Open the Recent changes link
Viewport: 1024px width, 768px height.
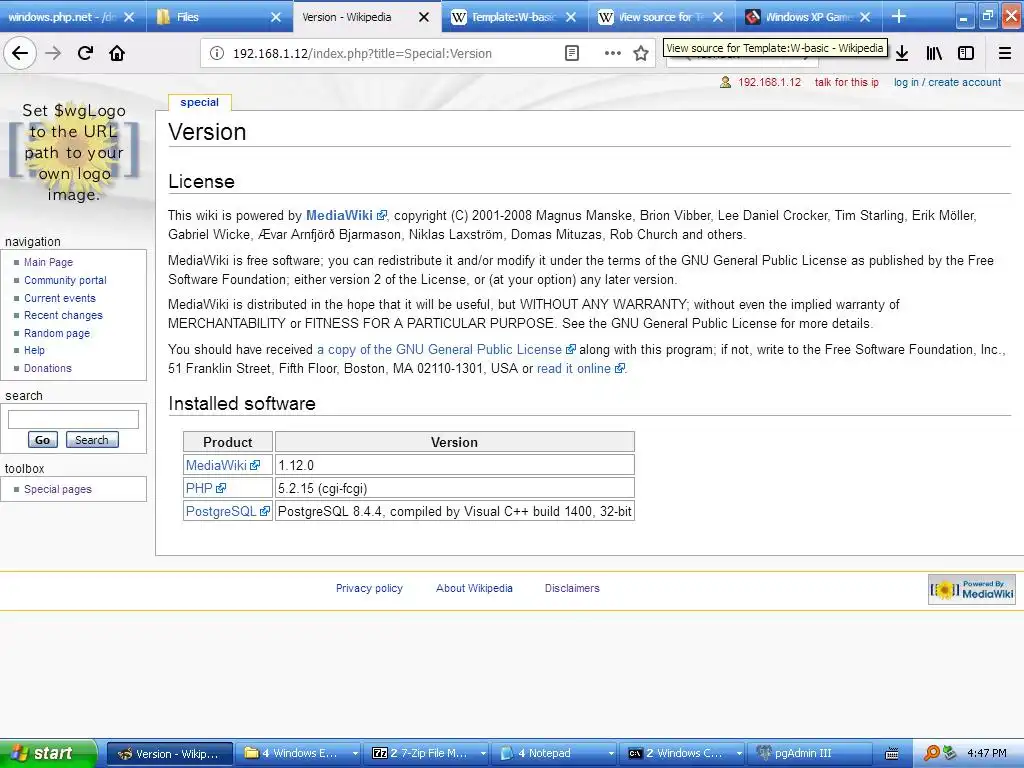point(63,315)
